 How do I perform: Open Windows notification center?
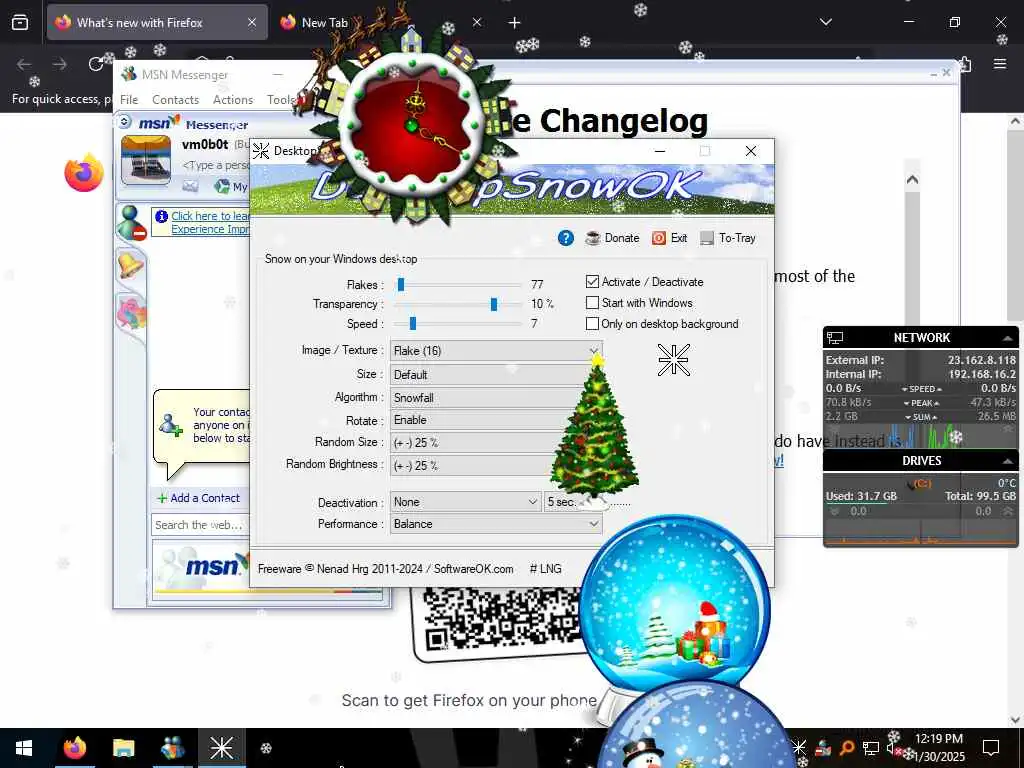click(991, 748)
